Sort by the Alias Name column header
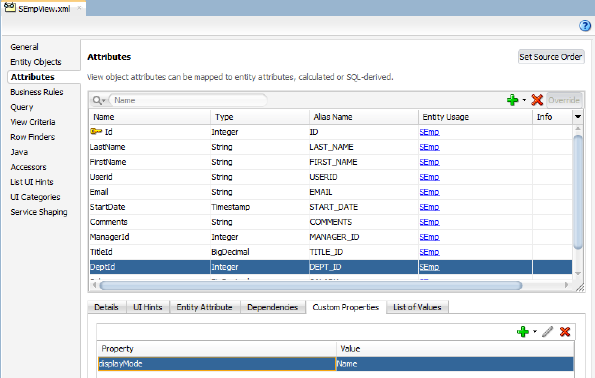595x378 pixels. (364, 117)
